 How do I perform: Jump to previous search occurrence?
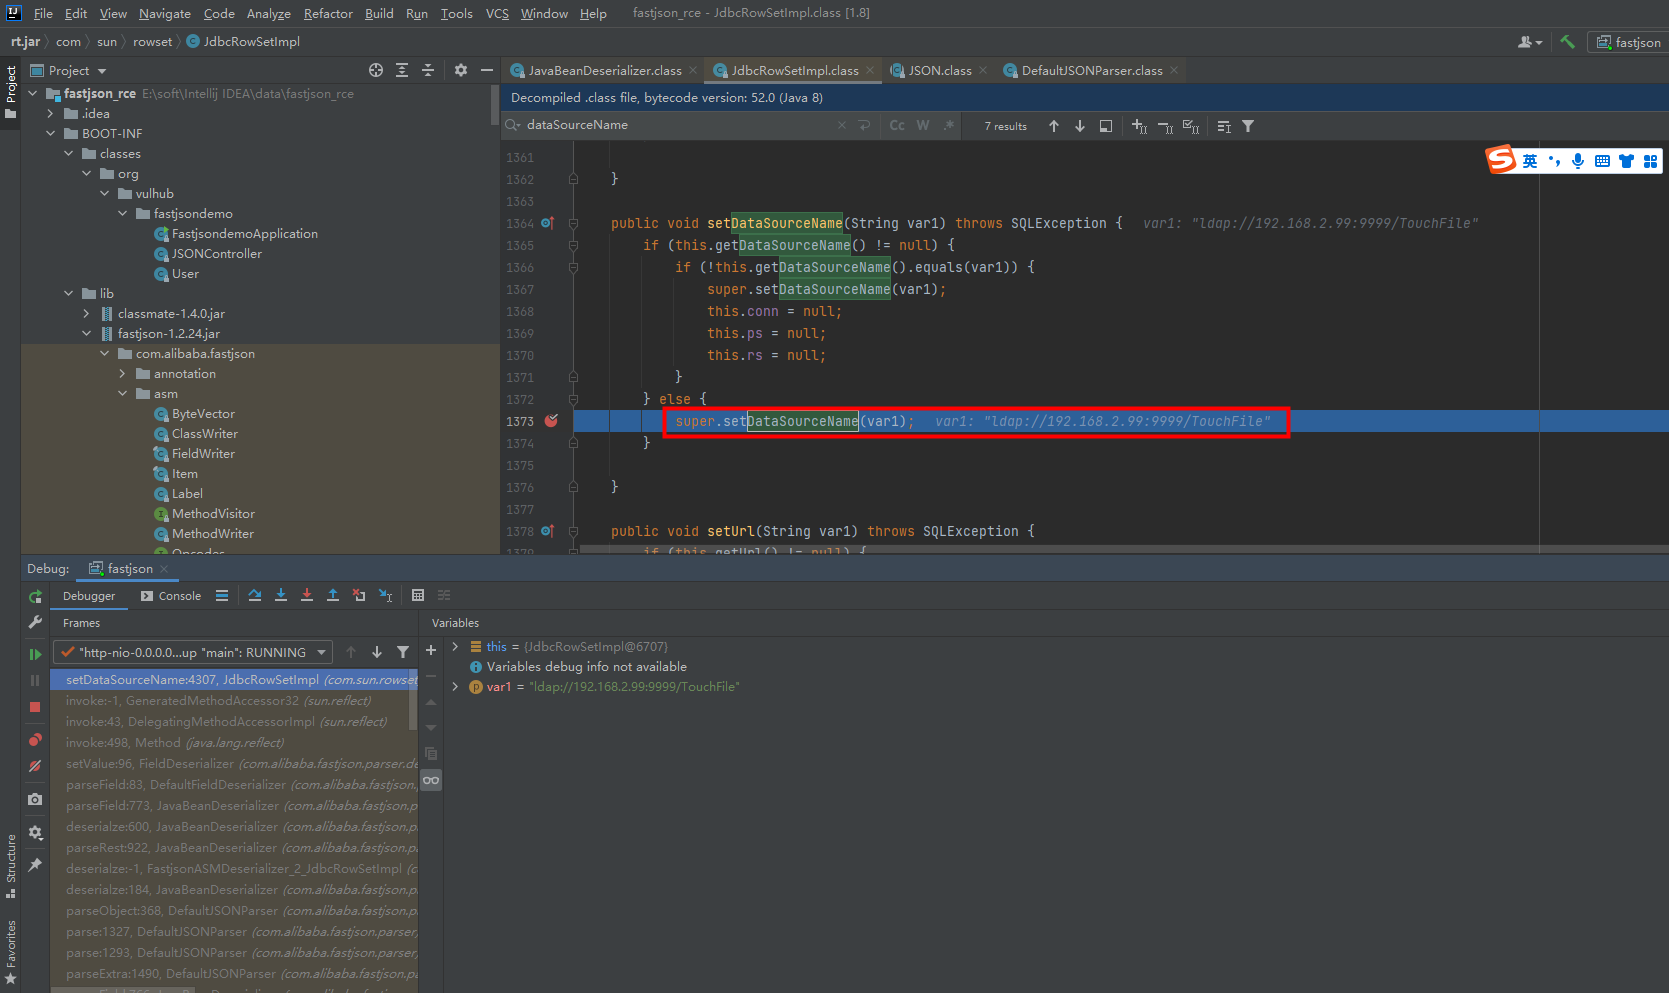pyautogui.click(x=1054, y=126)
